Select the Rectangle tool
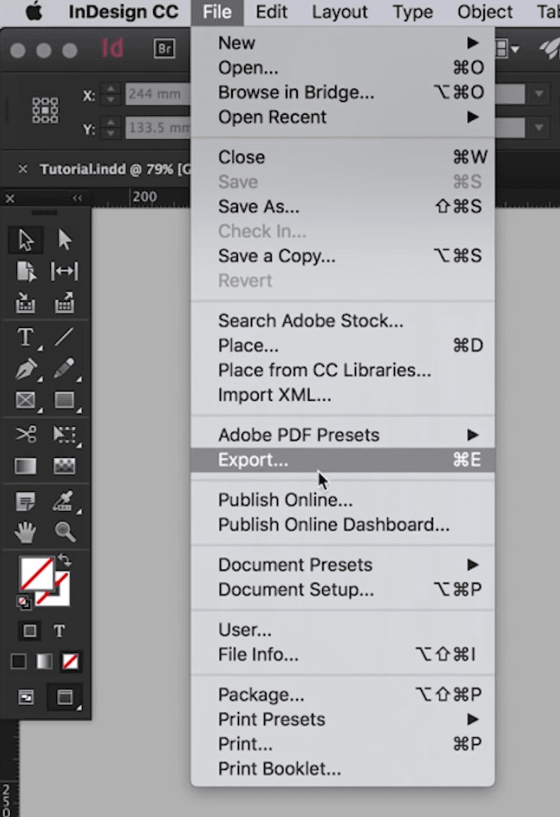This screenshot has width=560, height=817. tap(64, 400)
